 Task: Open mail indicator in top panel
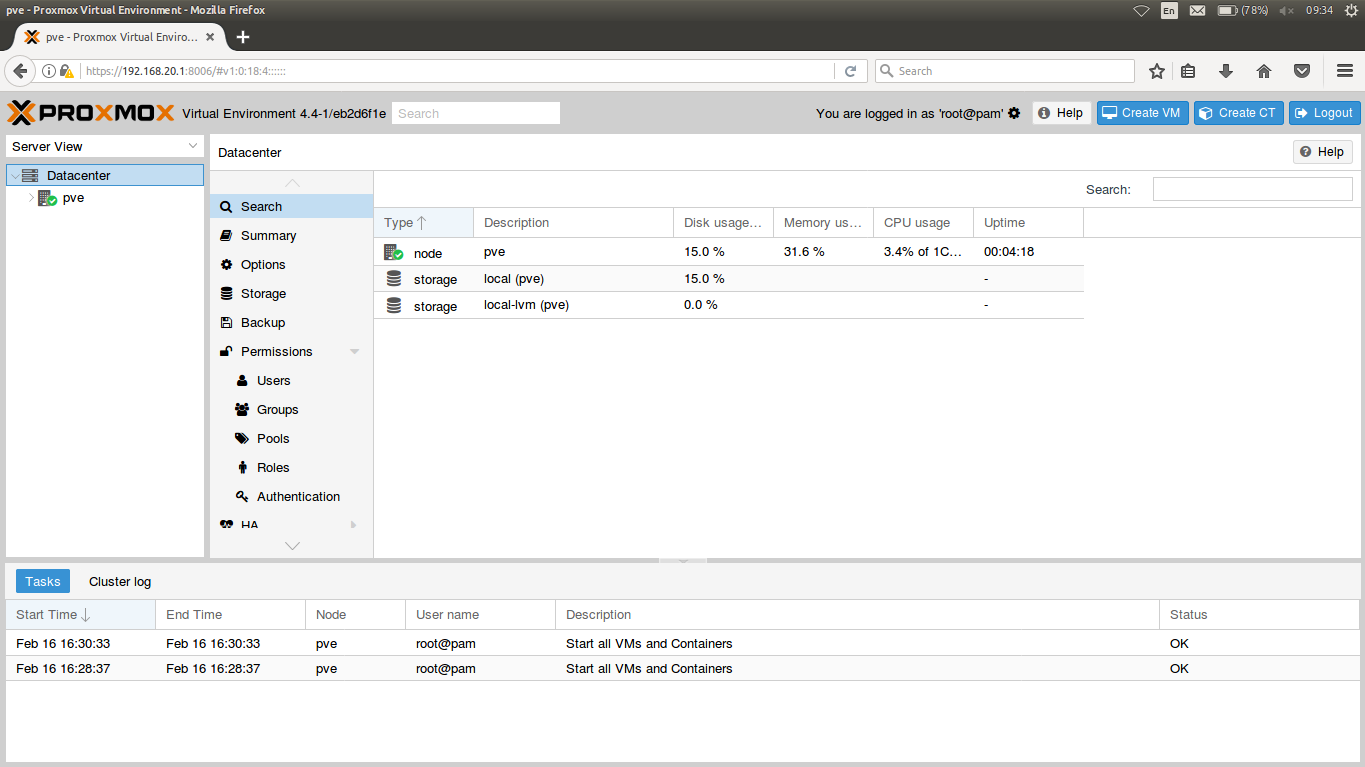pos(1197,10)
